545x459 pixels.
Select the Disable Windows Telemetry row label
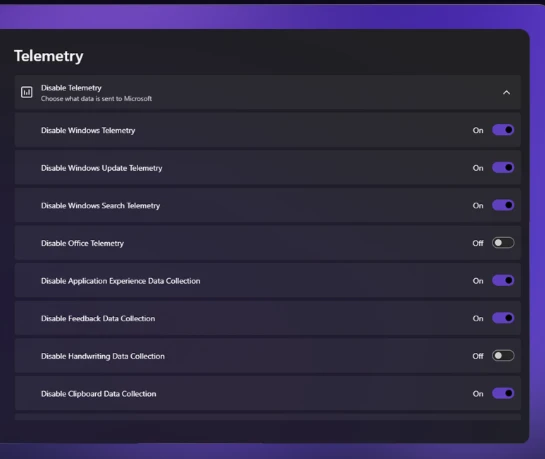click(88, 130)
